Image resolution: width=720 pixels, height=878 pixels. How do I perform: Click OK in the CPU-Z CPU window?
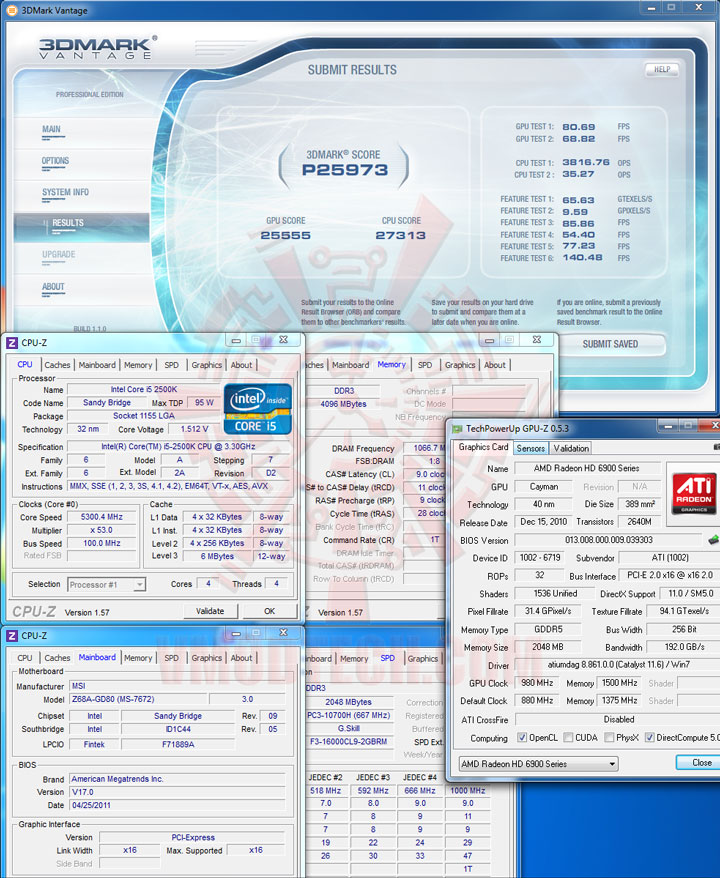pyautogui.click(x=269, y=611)
